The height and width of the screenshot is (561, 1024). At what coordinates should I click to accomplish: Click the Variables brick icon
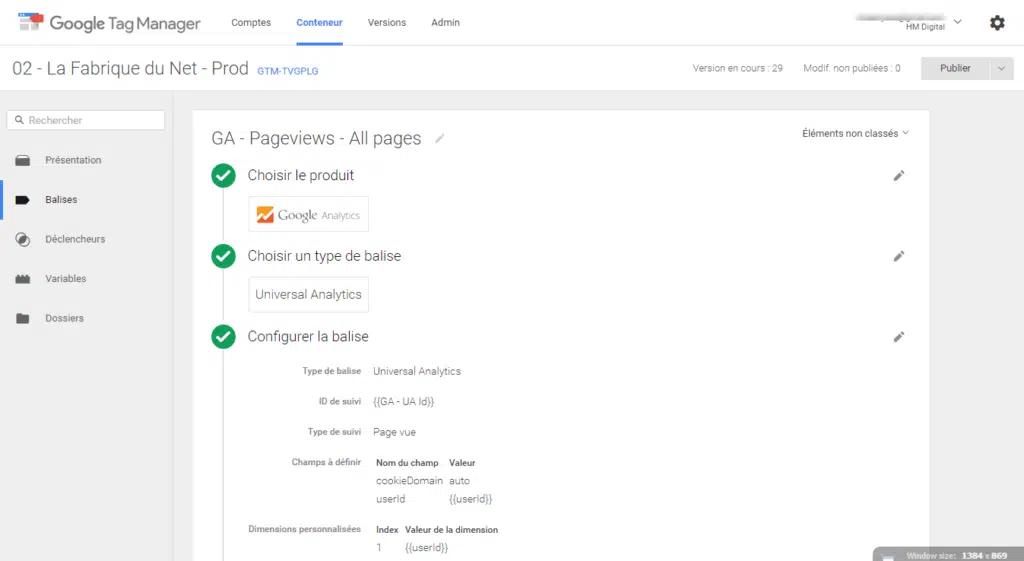click(23, 279)
